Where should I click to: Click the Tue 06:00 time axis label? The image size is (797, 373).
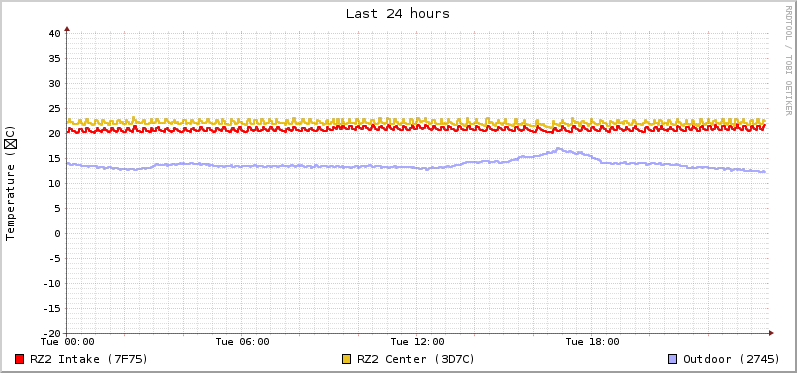point(242,342)
